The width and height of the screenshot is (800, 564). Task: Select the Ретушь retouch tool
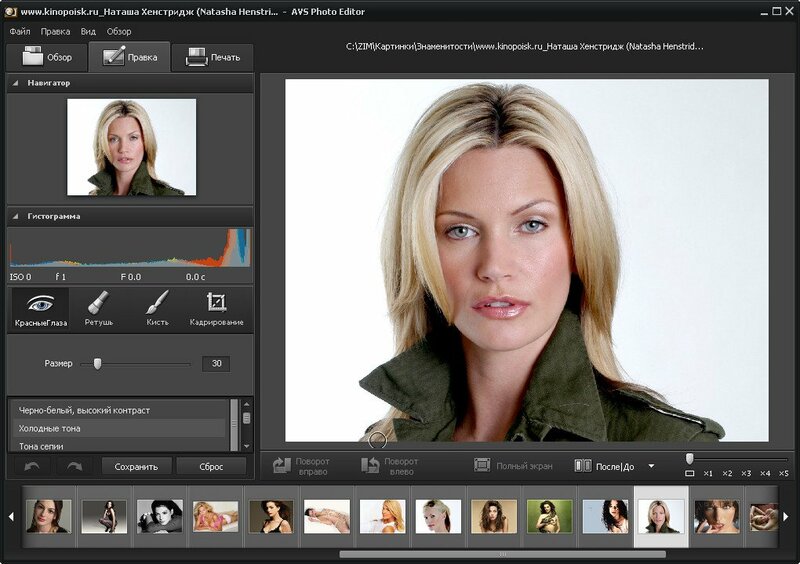[x=98, y=308]
